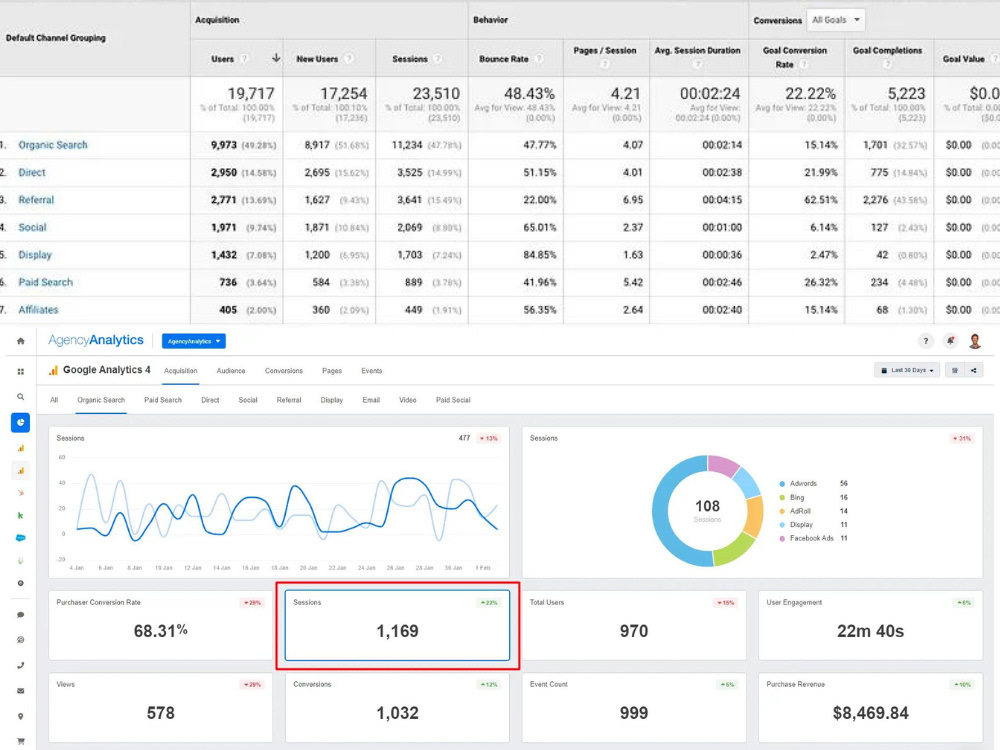Click the Adwords legend color dot
Image resolution: width=1000 pixels, height=750 pixels.
783,483
